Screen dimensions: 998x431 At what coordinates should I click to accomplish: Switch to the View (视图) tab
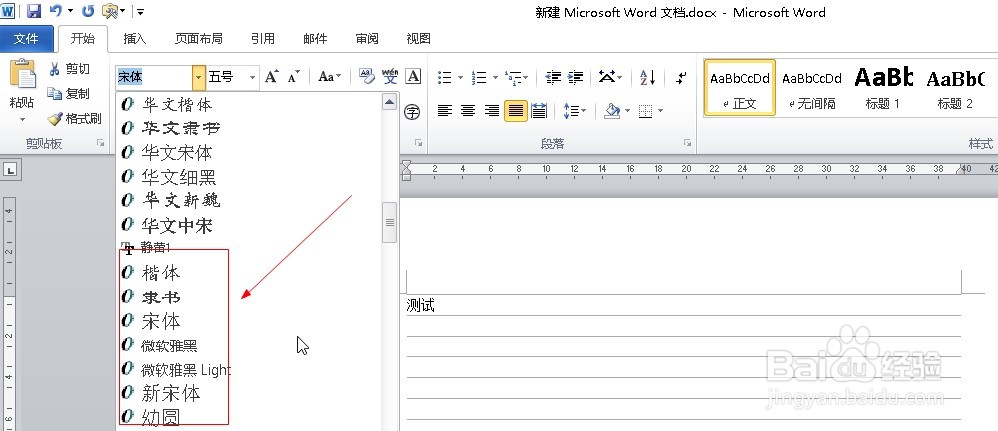point(418,39)
